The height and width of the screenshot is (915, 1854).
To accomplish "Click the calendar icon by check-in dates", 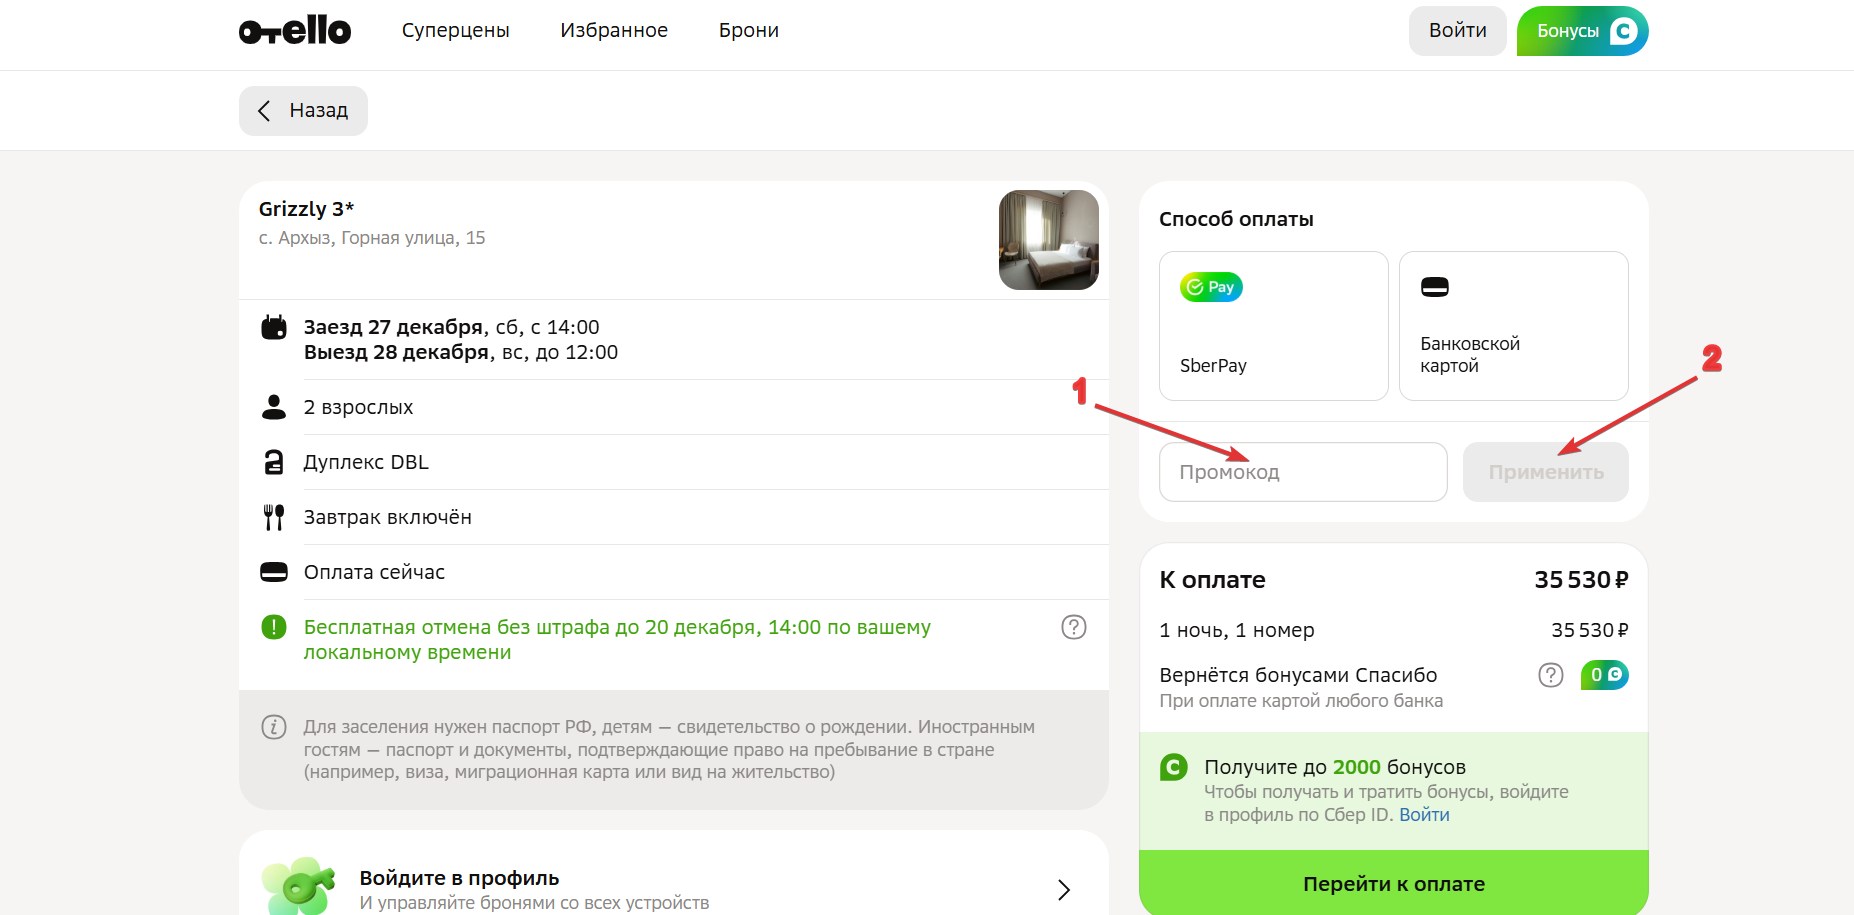I will tap(273, 327).
